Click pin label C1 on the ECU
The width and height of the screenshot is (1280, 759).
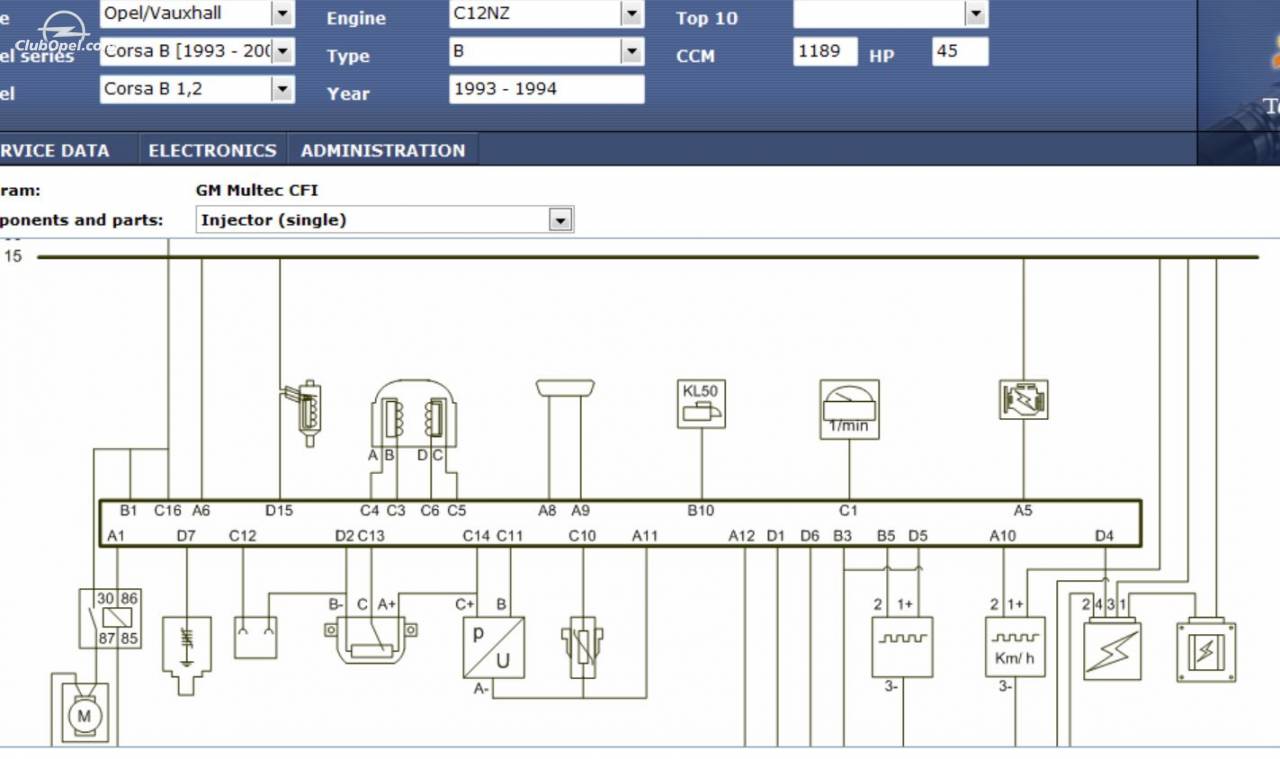pos(848,511)
